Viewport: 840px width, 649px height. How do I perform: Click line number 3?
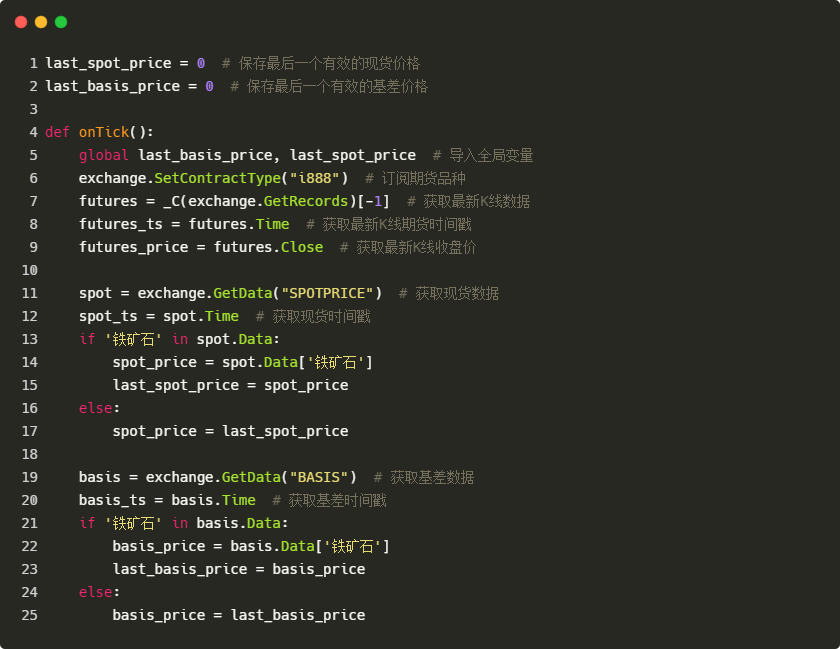[34, 109]
